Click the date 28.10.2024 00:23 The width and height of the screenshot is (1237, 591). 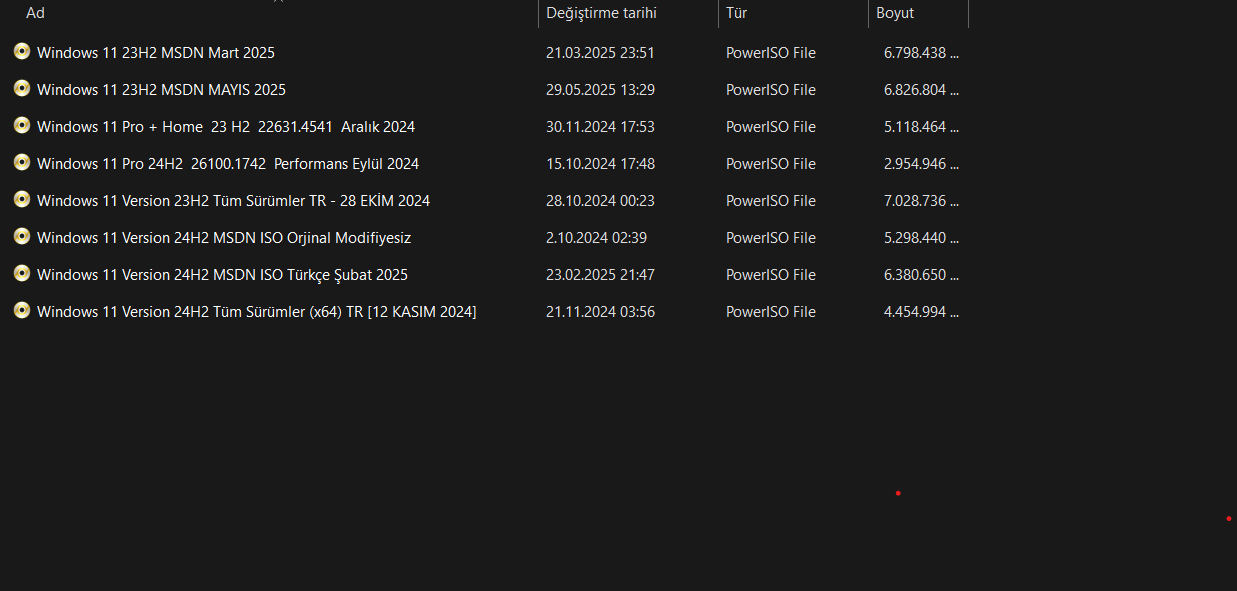click(x=600, y=201)
